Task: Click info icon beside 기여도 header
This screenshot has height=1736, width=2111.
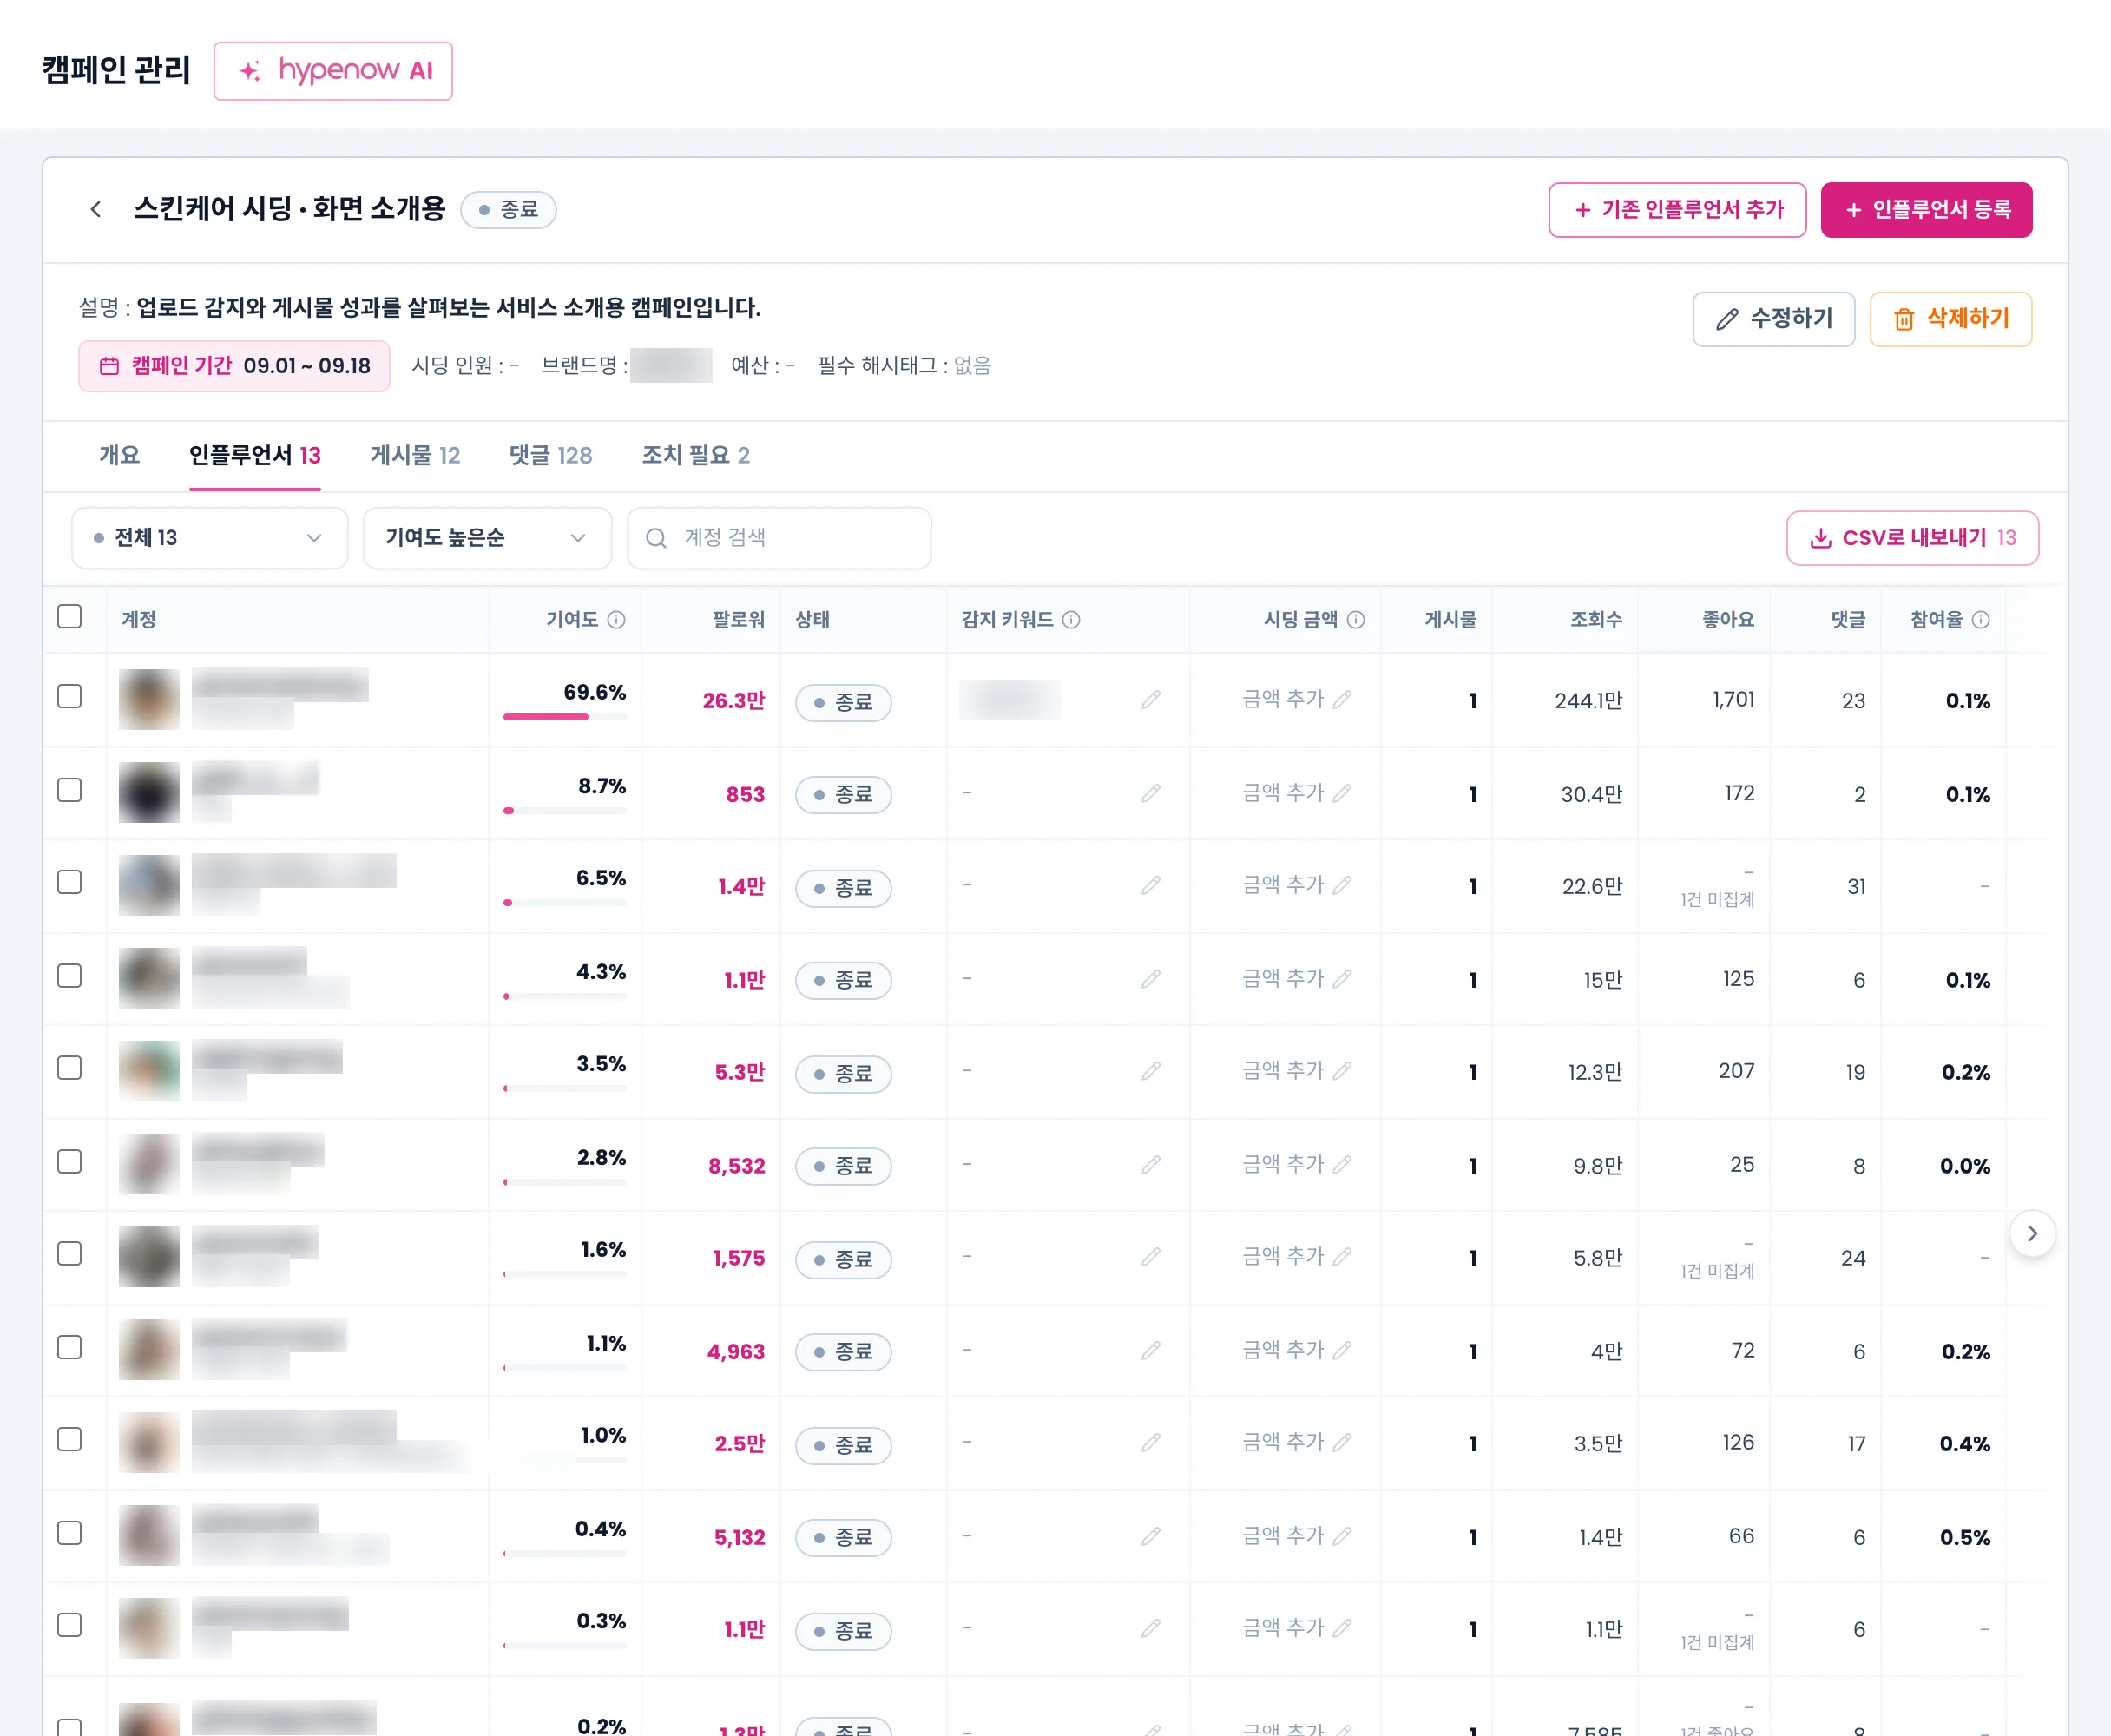Action: click(x=617, y=620)
